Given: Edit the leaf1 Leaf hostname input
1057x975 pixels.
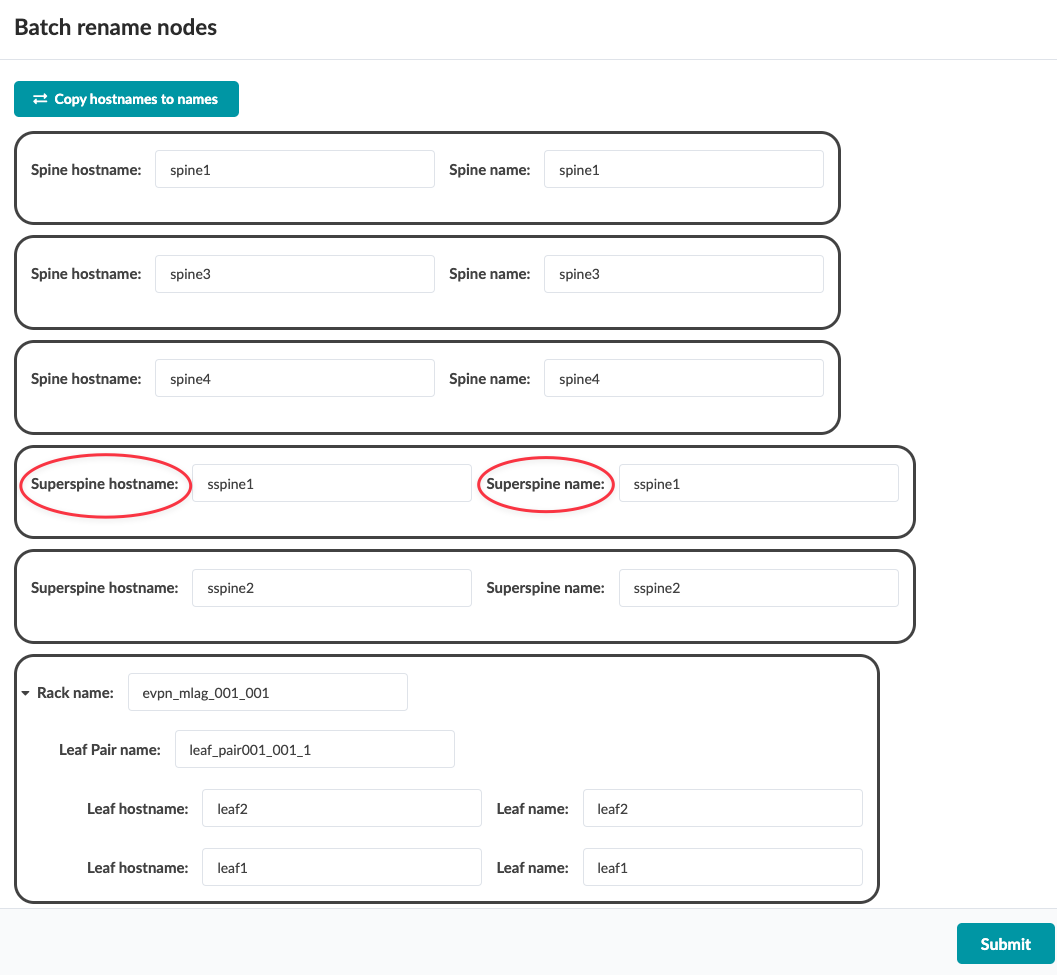Looking at the screenshot, I should click(x=341, y=867).
